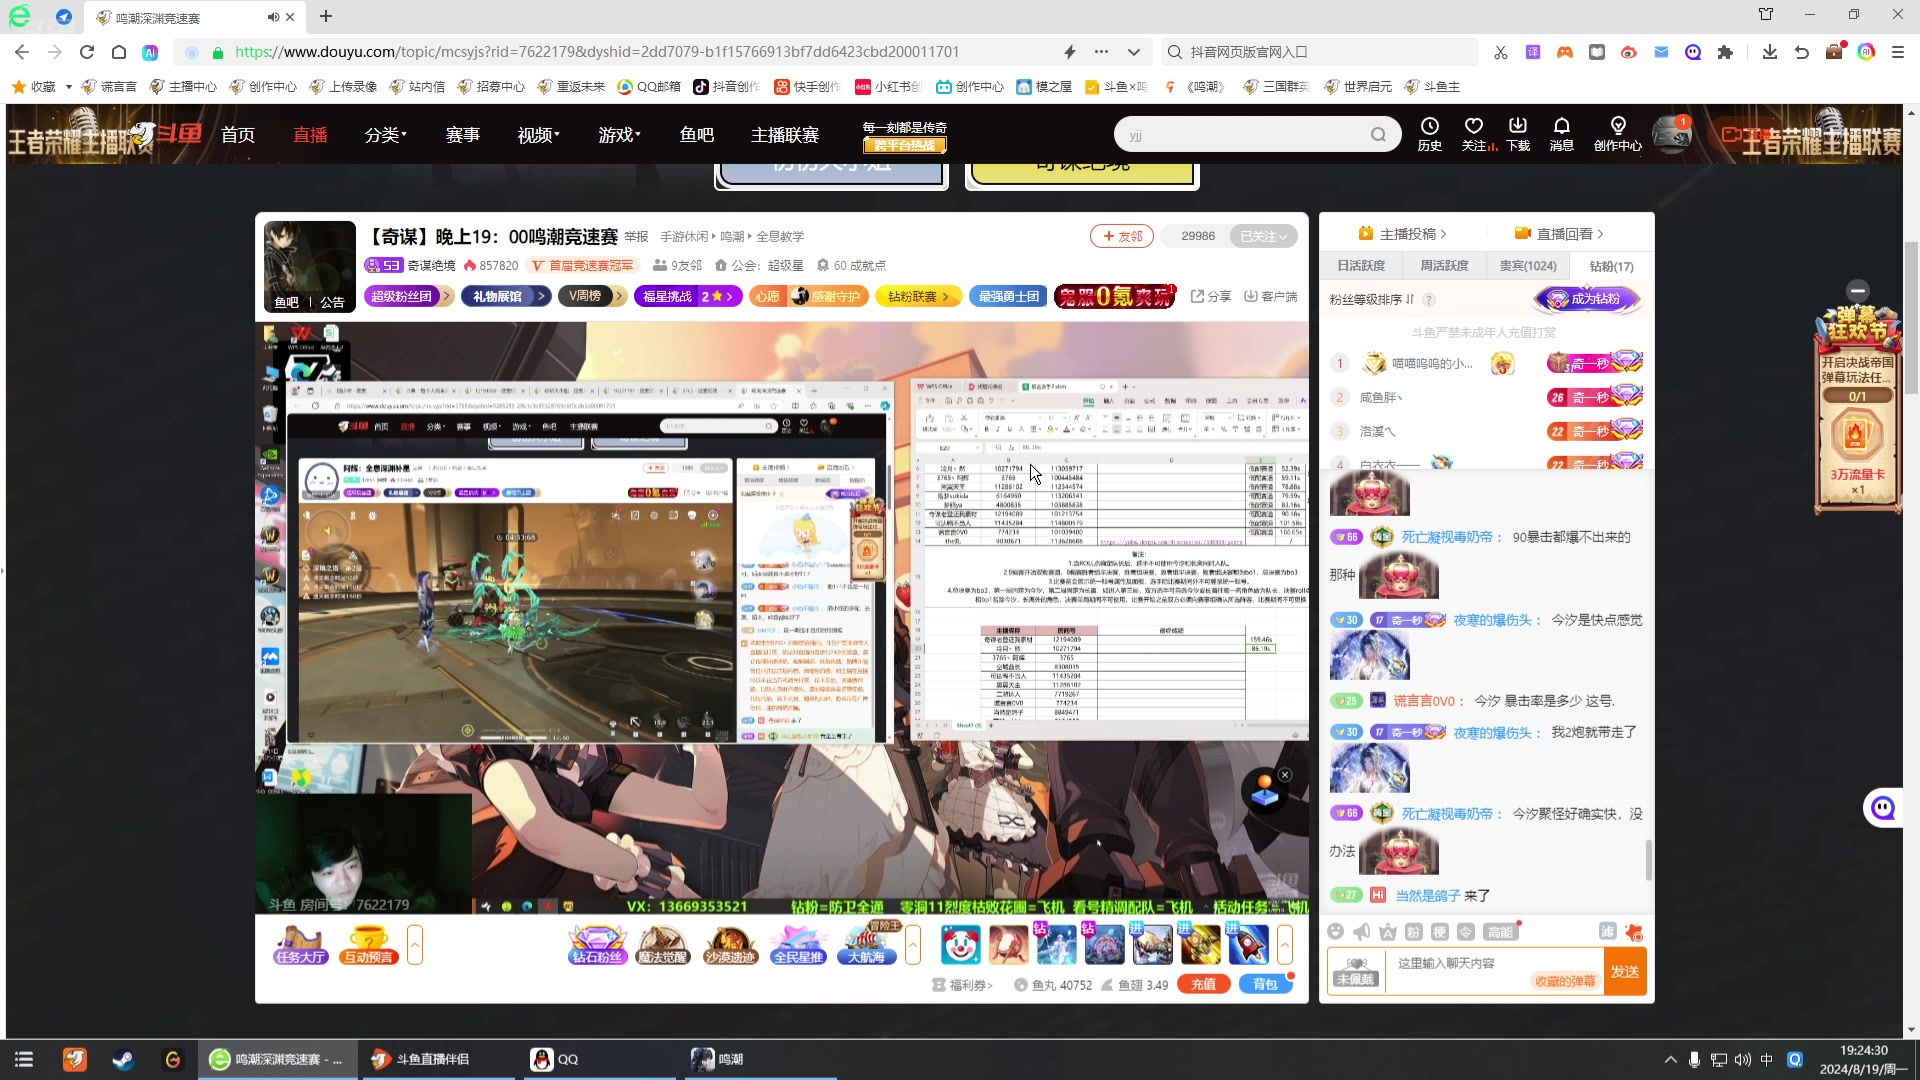
Task: Toggle system volume speaker in tray
Action: [1743, 1060]
